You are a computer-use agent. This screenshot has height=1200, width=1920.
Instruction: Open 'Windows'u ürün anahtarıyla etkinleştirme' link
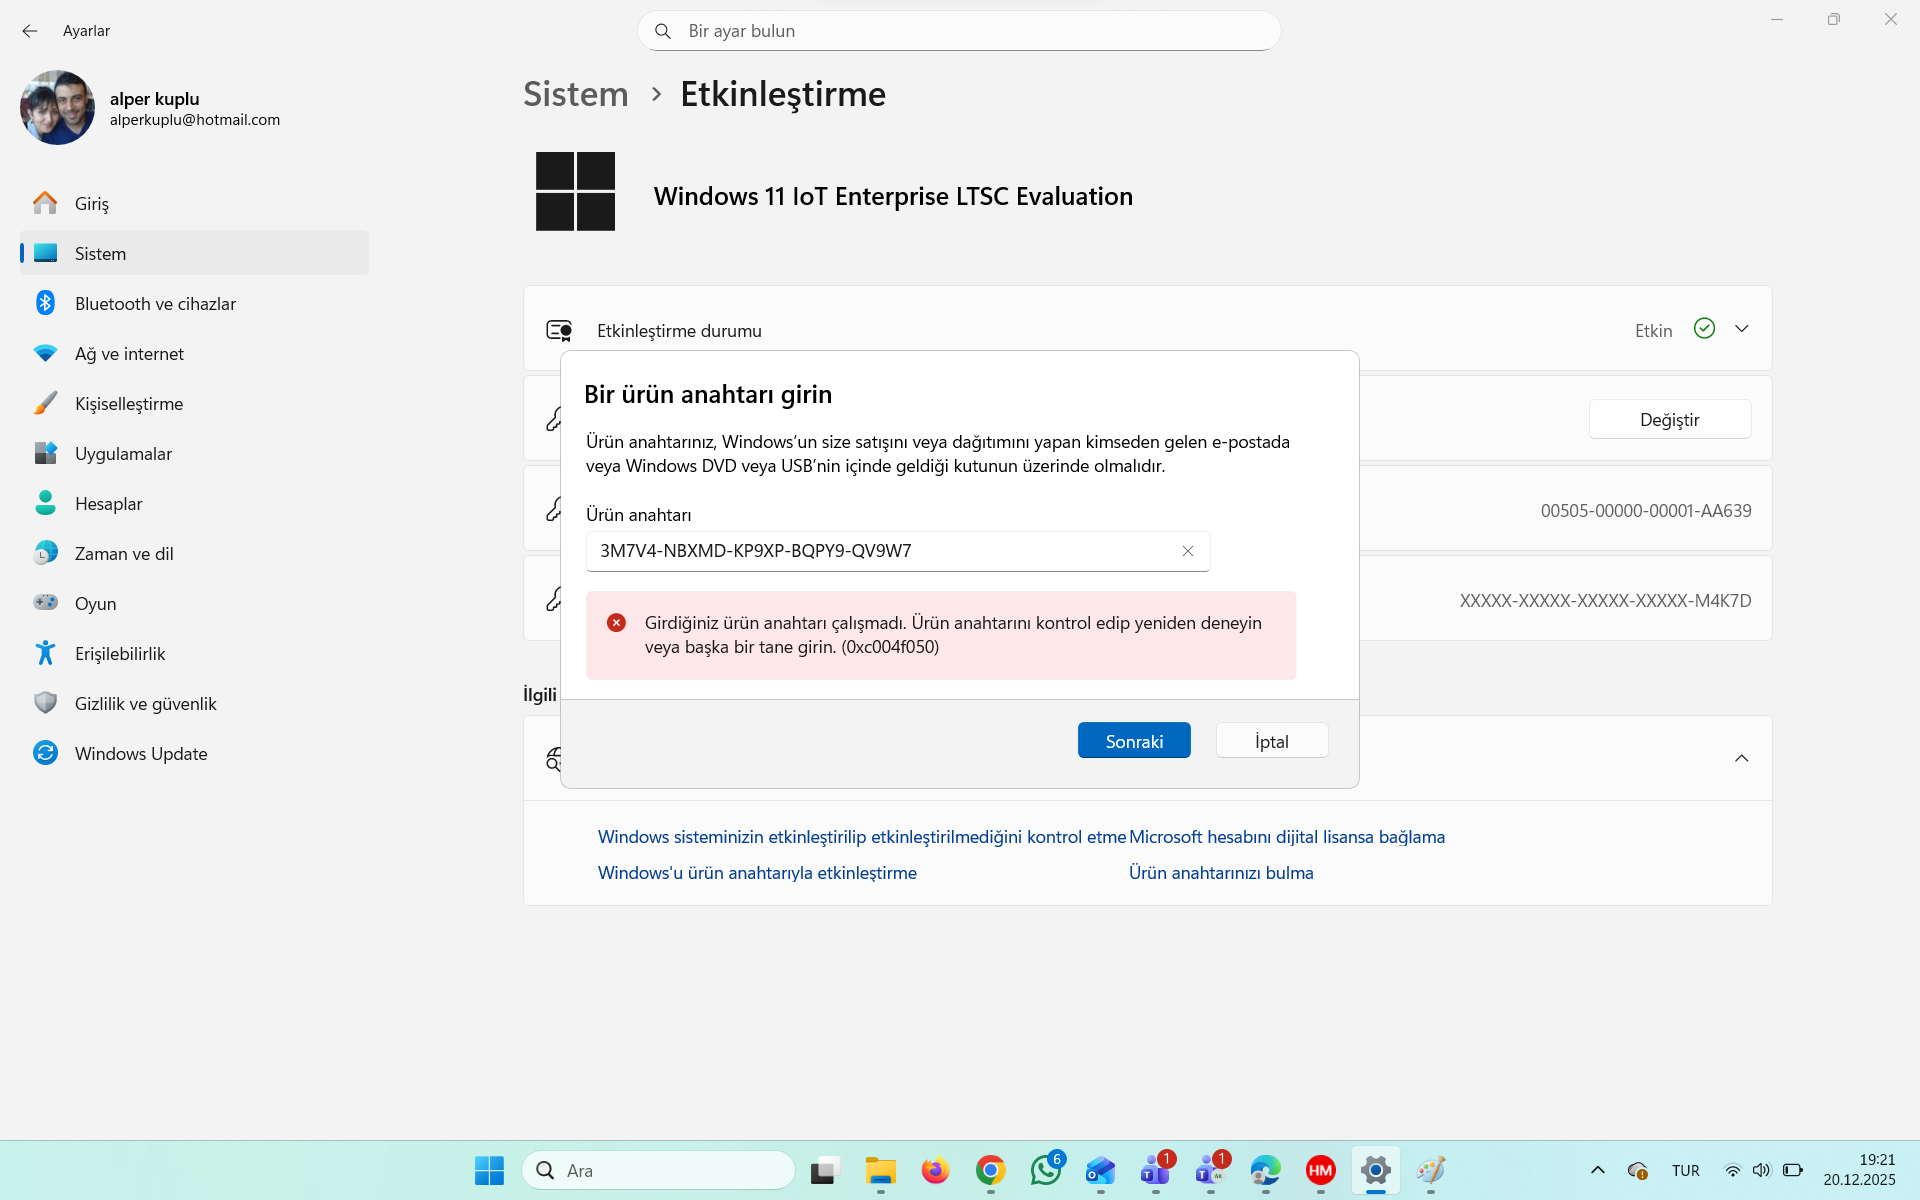(x=757, y=873)
